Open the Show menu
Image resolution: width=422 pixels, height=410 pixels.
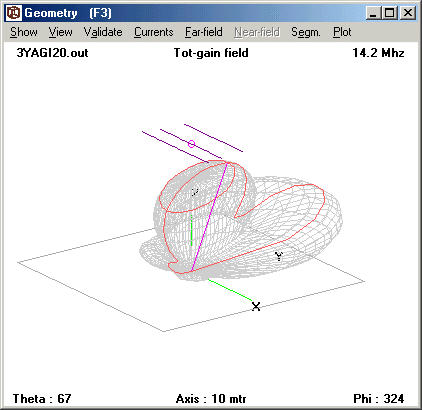(x=24, y=32)
